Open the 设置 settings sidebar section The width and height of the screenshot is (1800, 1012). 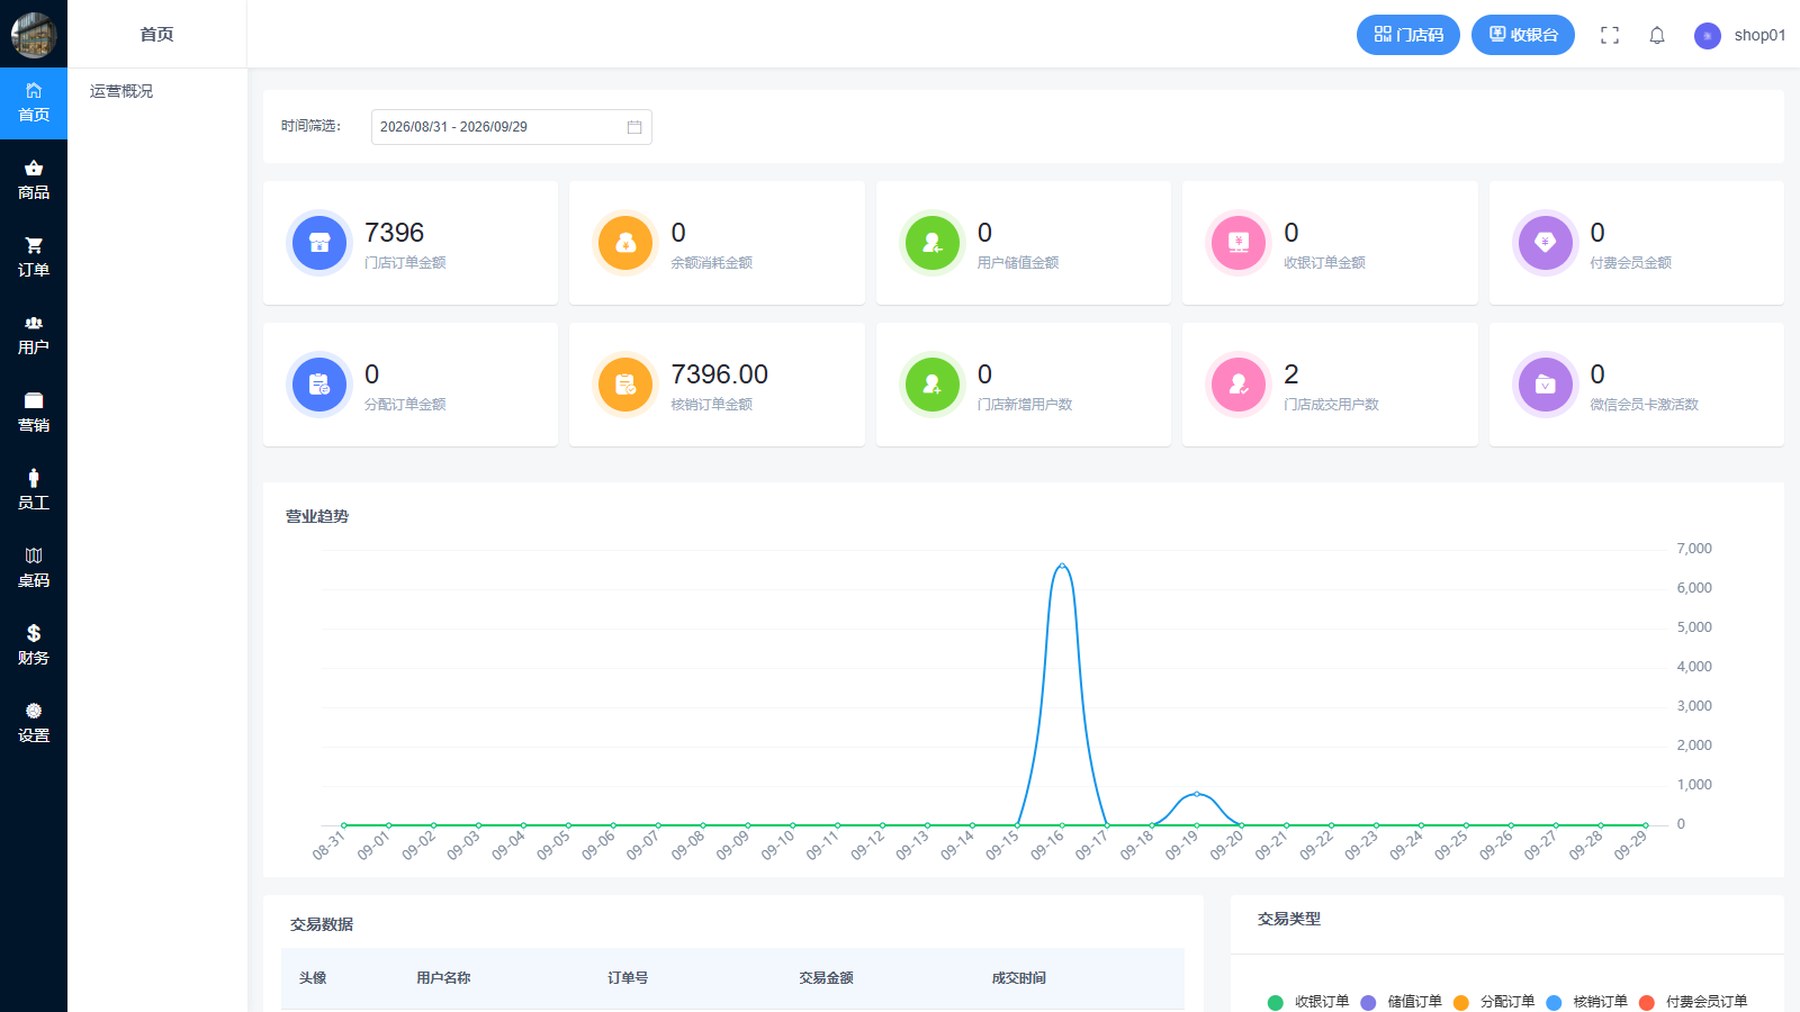point(33,723)
